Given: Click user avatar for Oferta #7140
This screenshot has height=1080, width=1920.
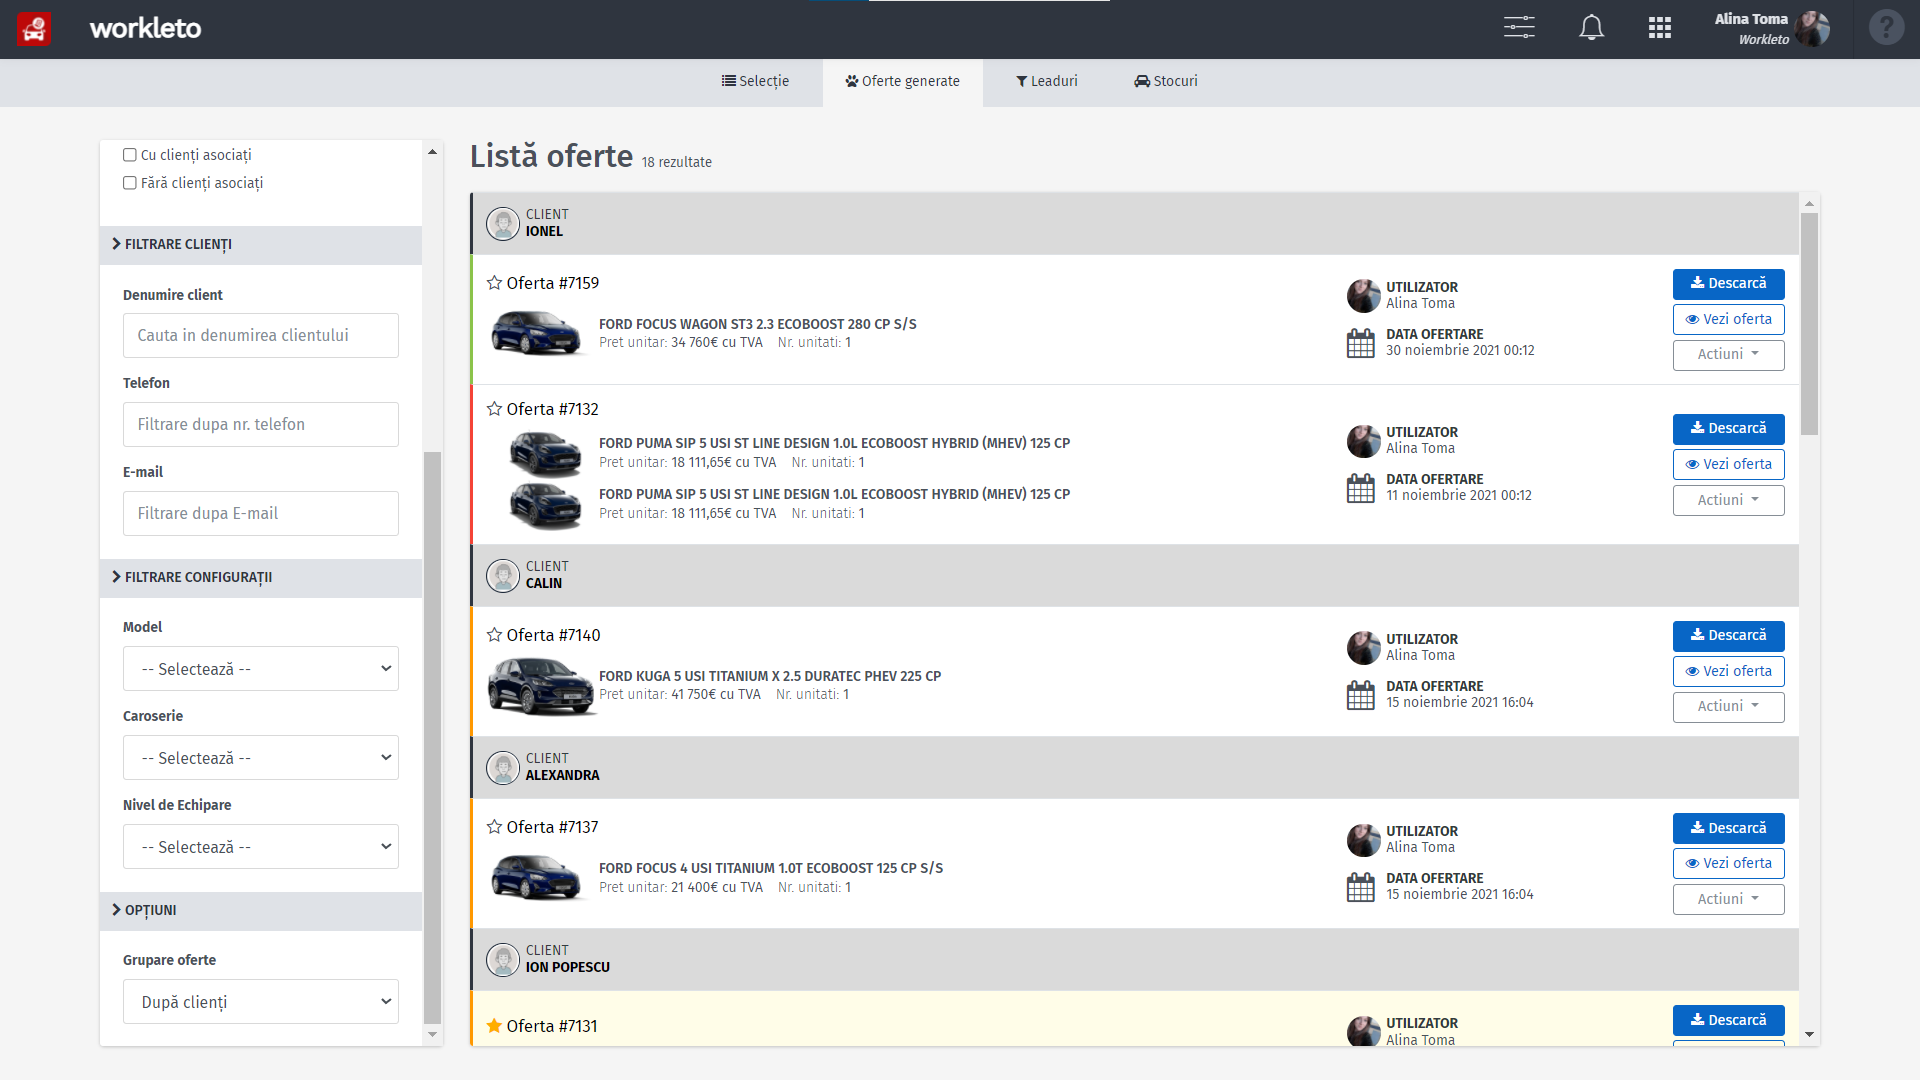Looking at the screenshot, I should tap(1364, 648).
